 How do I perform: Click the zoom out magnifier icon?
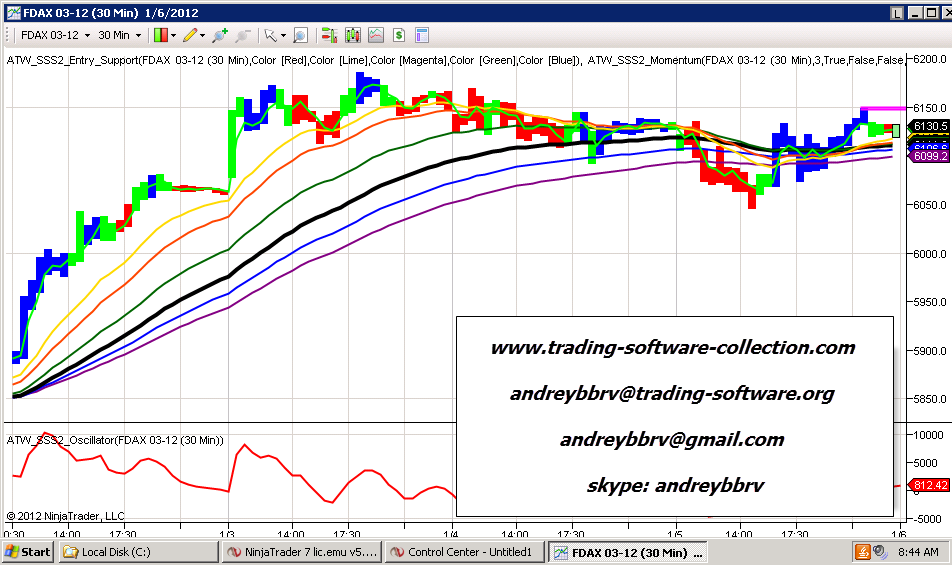pos(242,35)
